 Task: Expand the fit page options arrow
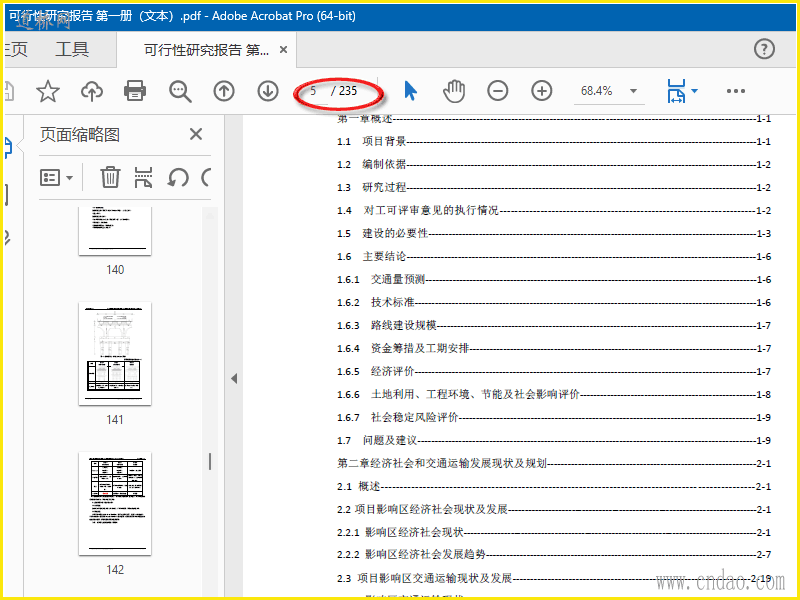point(694,91)
